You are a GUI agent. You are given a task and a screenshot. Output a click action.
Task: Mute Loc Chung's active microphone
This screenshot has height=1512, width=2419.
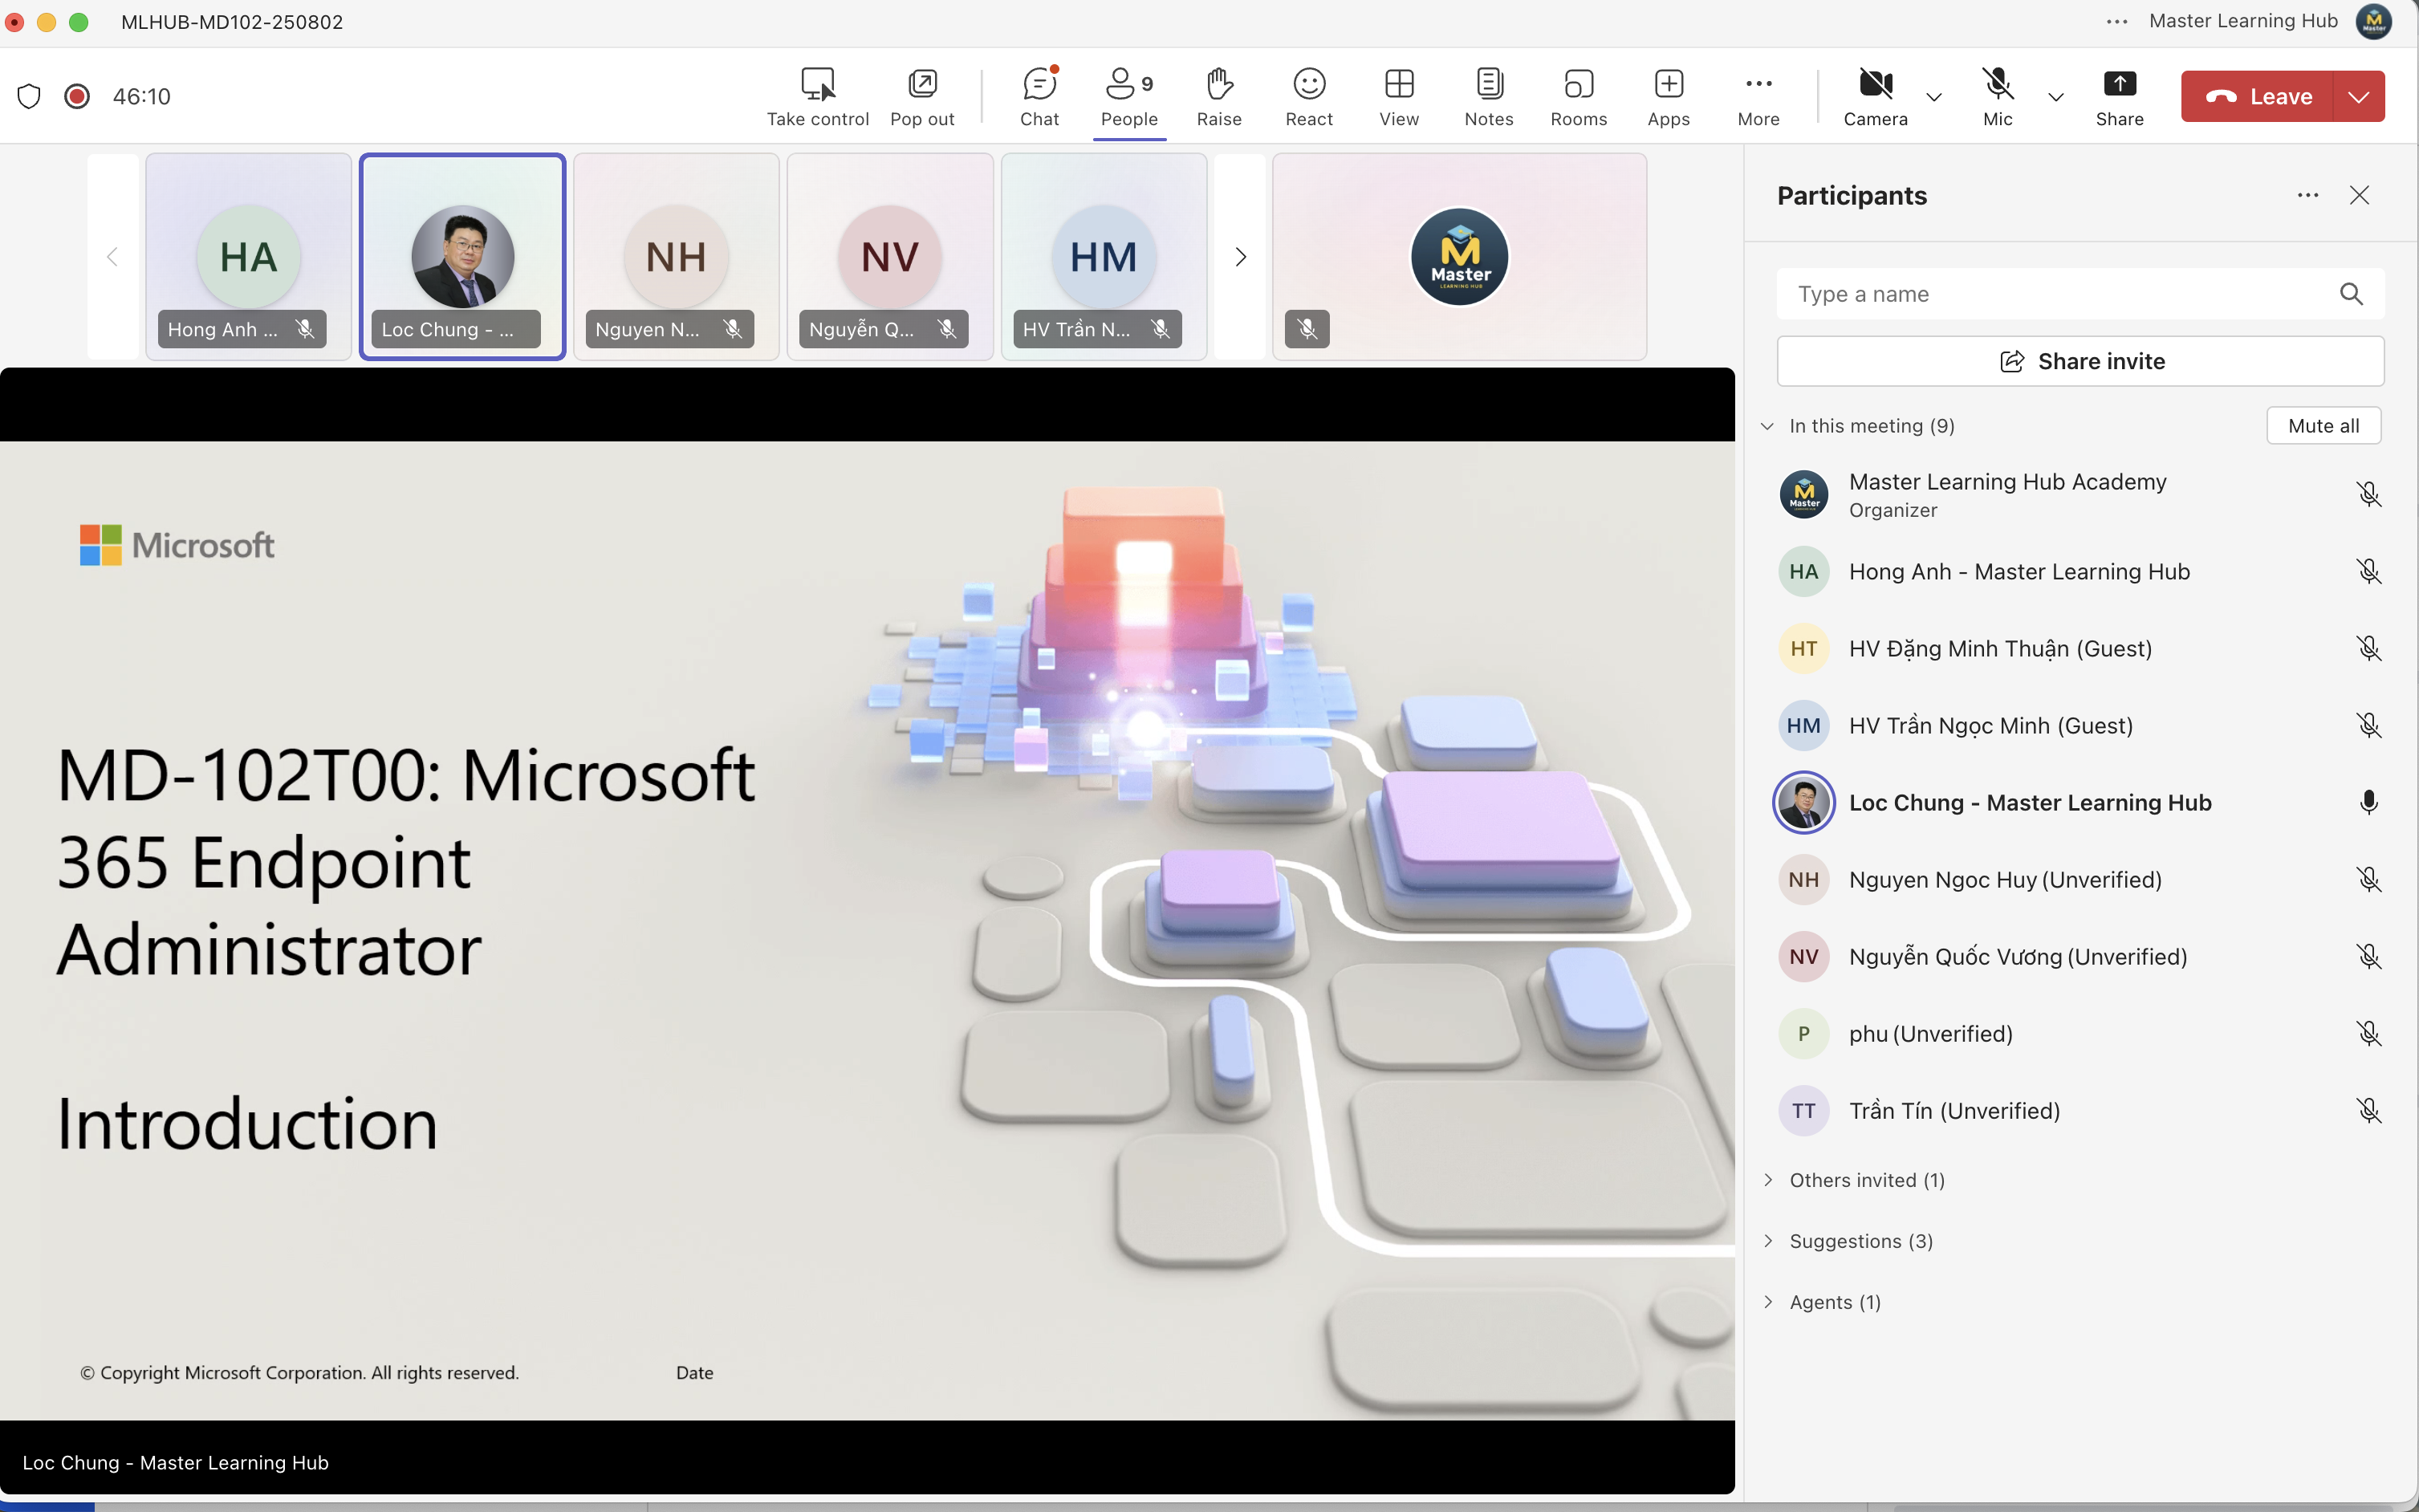[x=2369, y=802]
